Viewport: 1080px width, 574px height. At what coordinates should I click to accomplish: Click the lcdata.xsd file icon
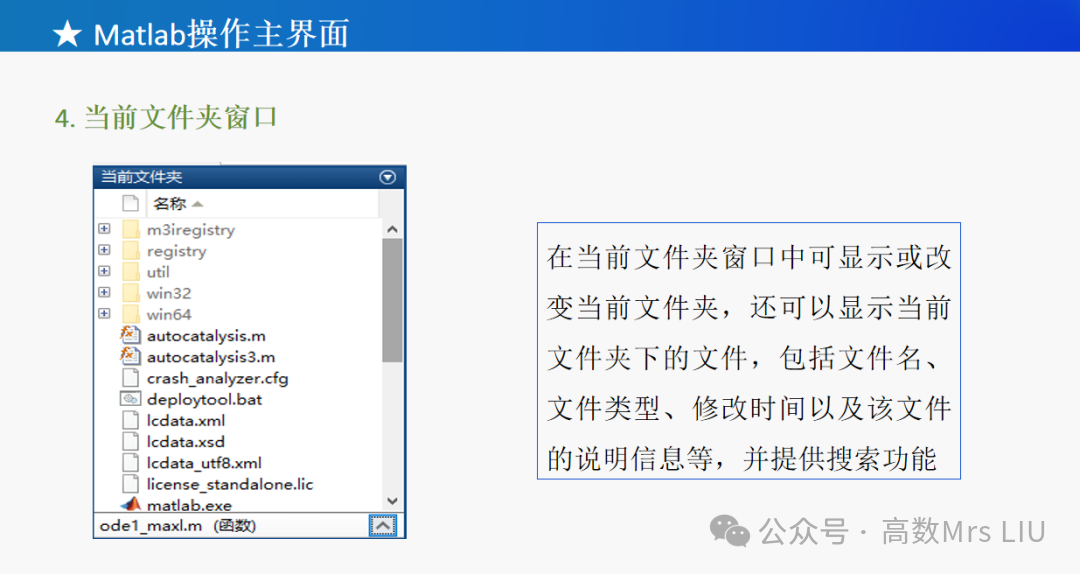[x=130, y=442]
